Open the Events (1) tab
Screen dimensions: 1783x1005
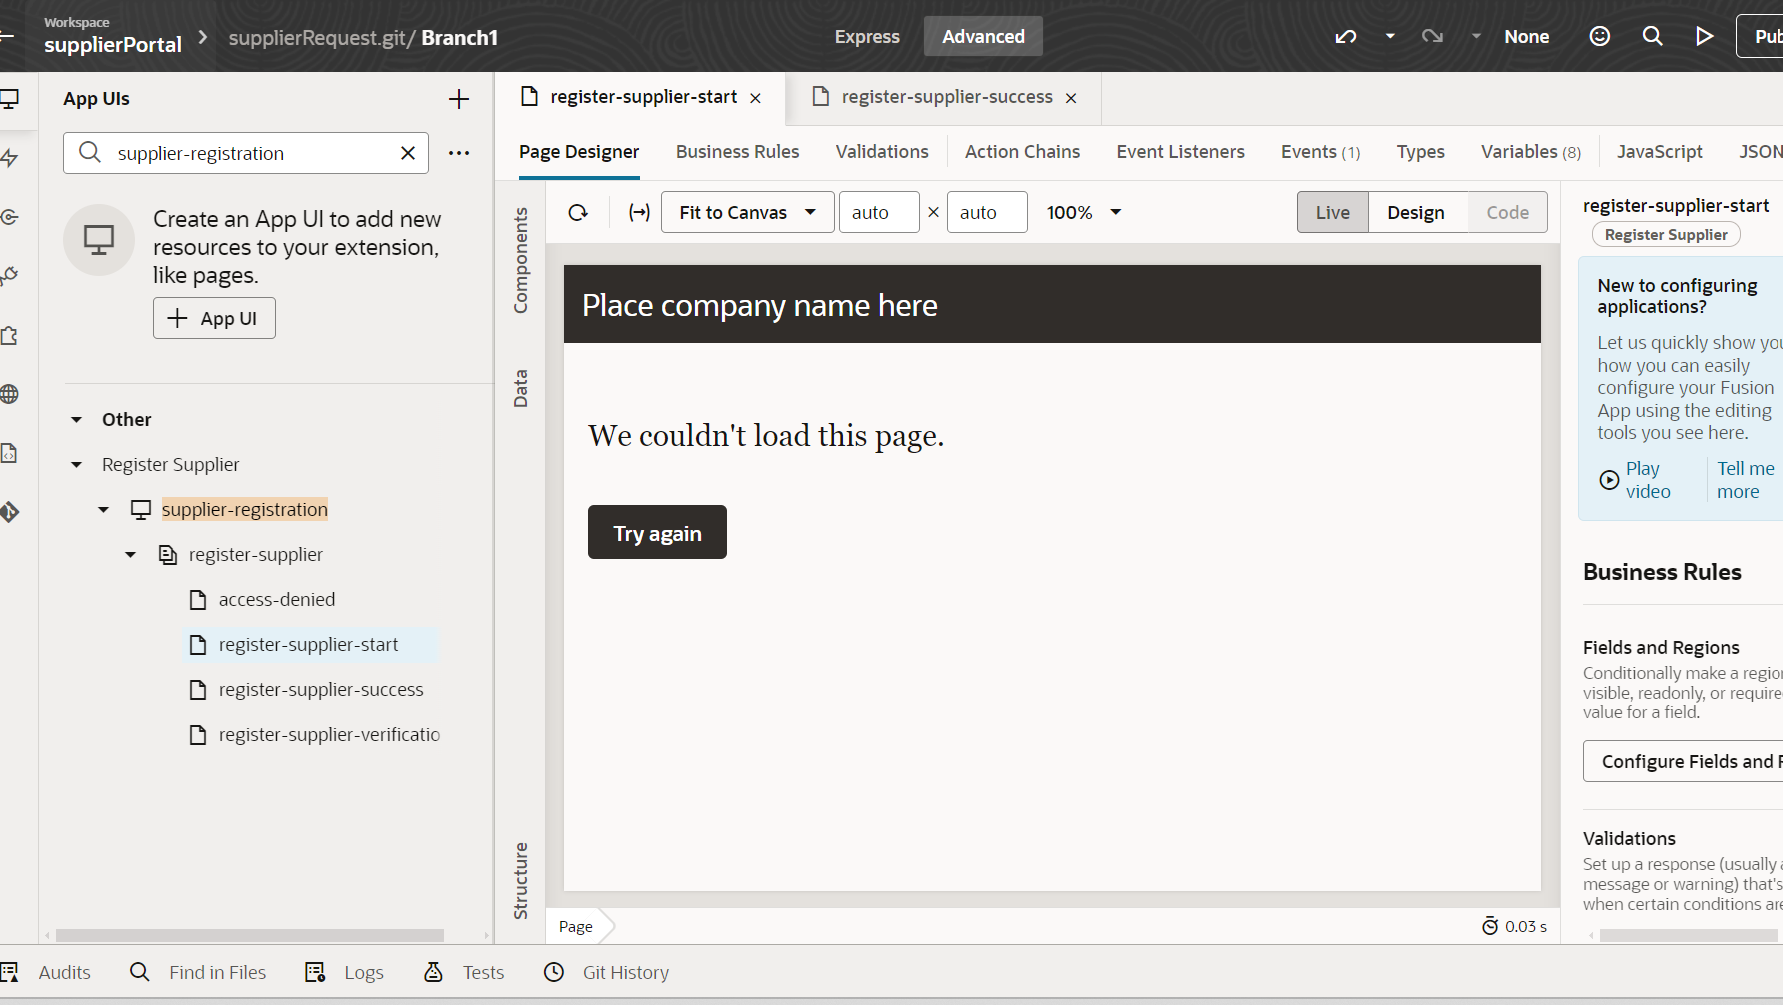tap(1320, 152)
